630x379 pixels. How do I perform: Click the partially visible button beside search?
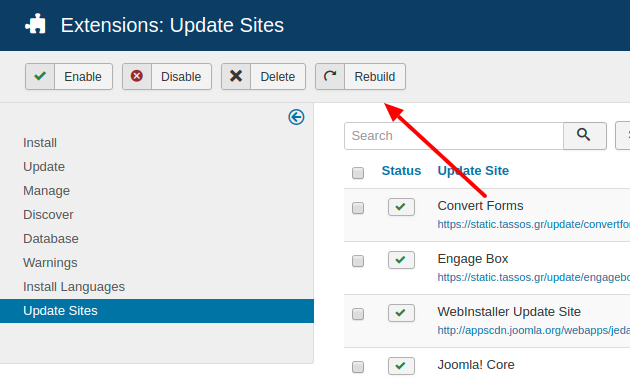coord(623,136)
